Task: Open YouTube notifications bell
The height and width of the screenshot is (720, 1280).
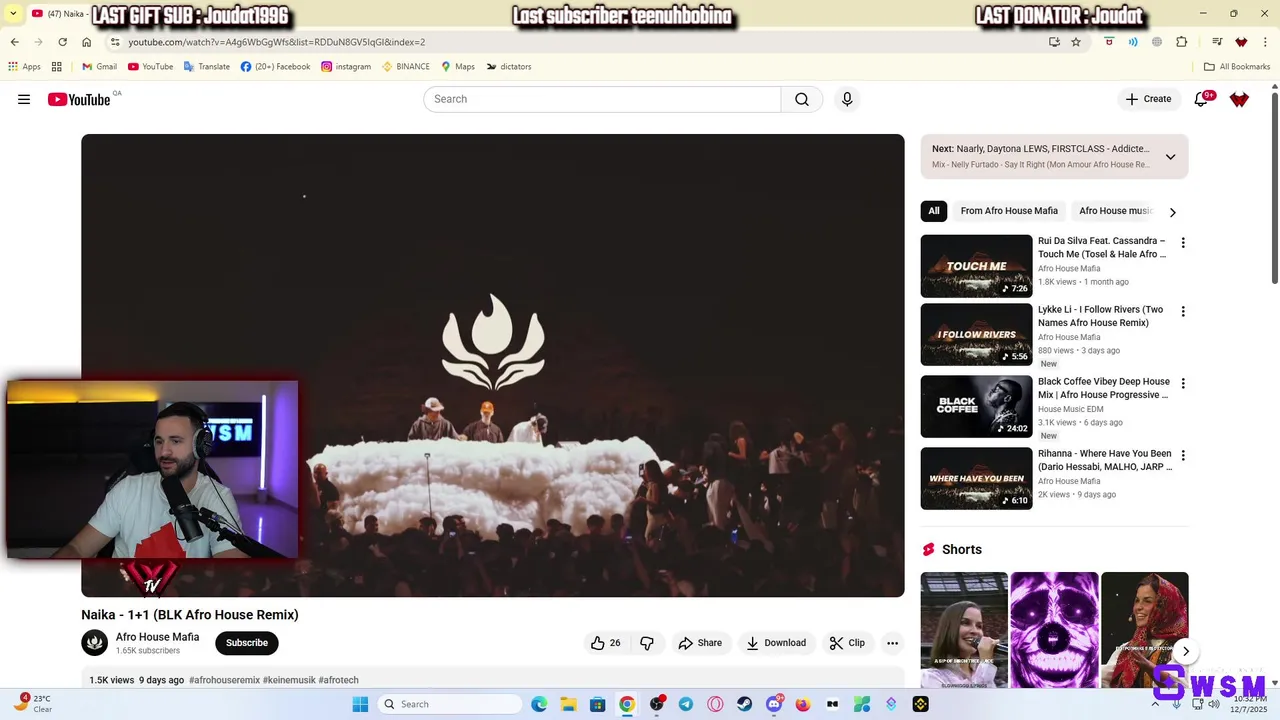Action: [x=1201, y=99]
